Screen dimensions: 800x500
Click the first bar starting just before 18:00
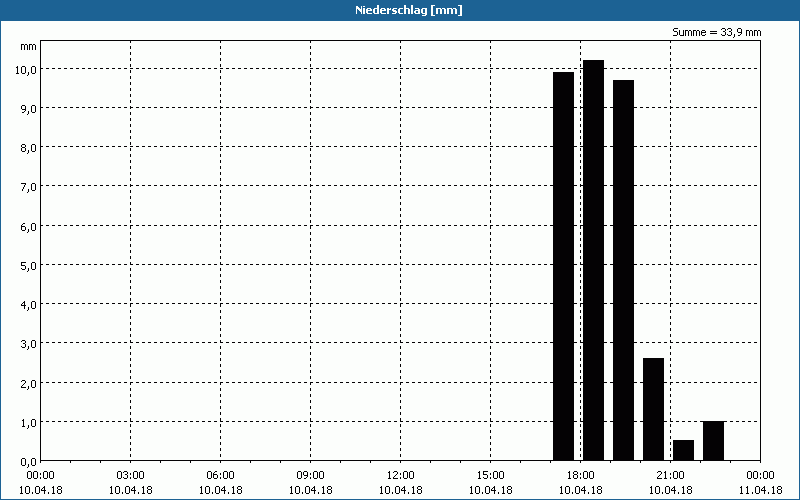(x=563, y=266)
